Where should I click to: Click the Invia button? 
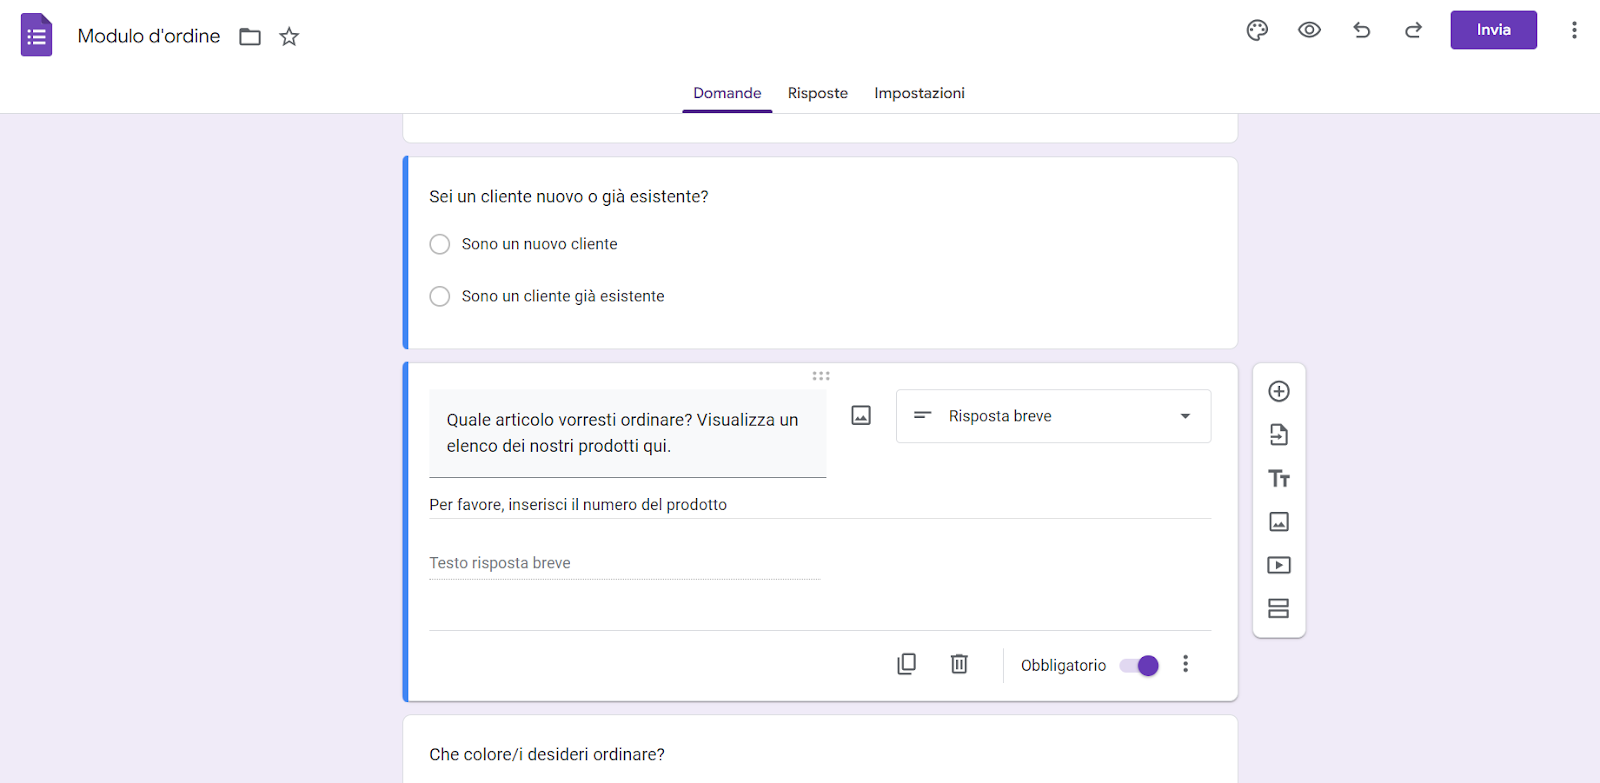coord(1493,30)
